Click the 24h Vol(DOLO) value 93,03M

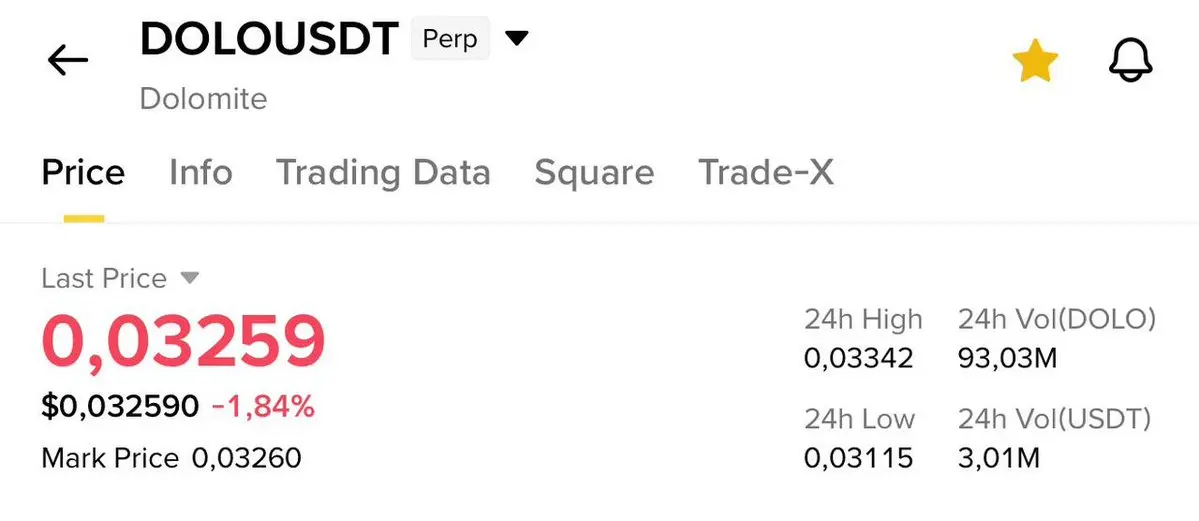click(1007, 357)
